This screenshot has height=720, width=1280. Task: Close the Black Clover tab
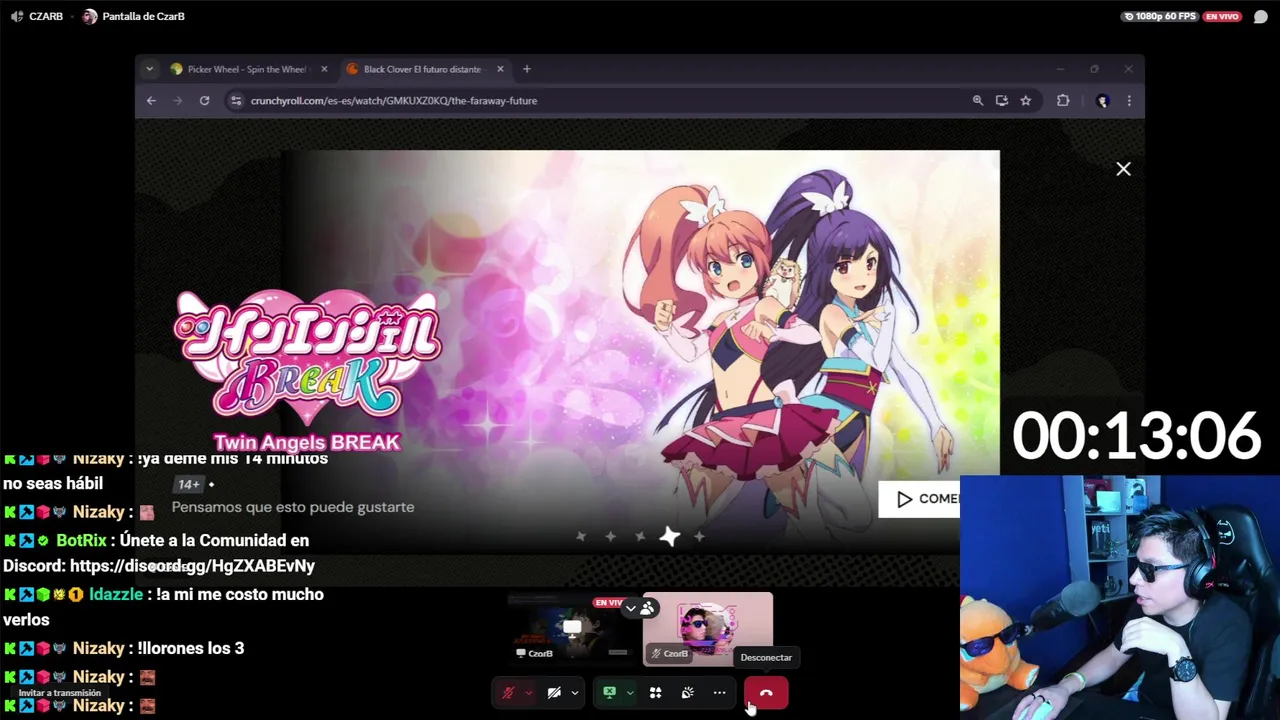pyautogui.click(x=500, y=69)
